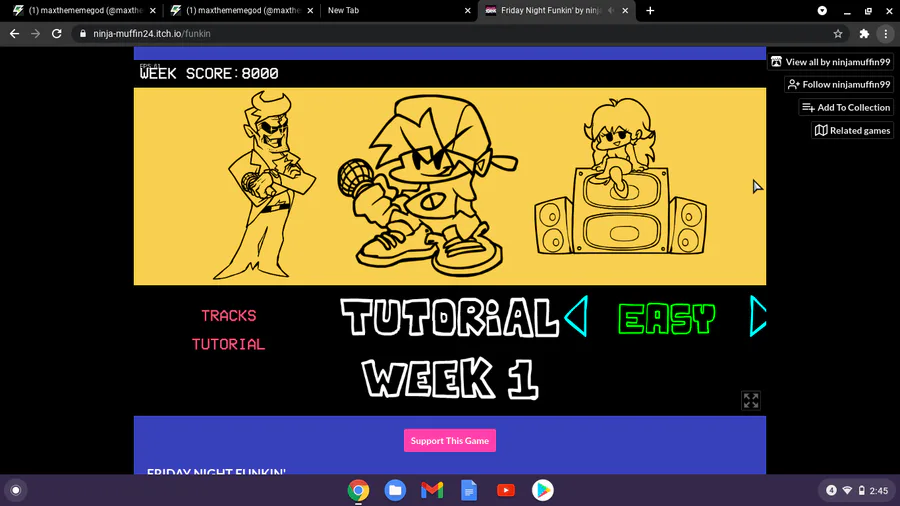Open Related games
The width and height of the screenshot is (900, 506).
pos(852,130)
